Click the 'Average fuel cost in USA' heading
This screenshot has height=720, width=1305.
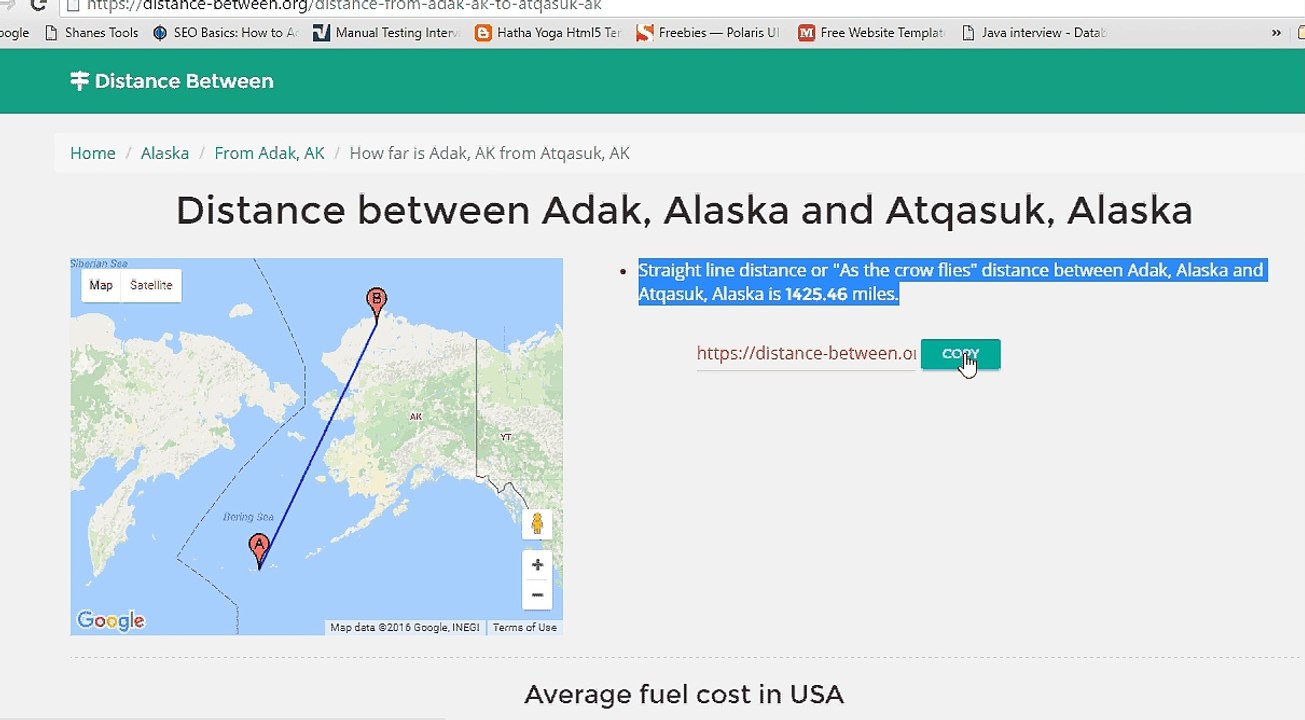pos(684,694)
